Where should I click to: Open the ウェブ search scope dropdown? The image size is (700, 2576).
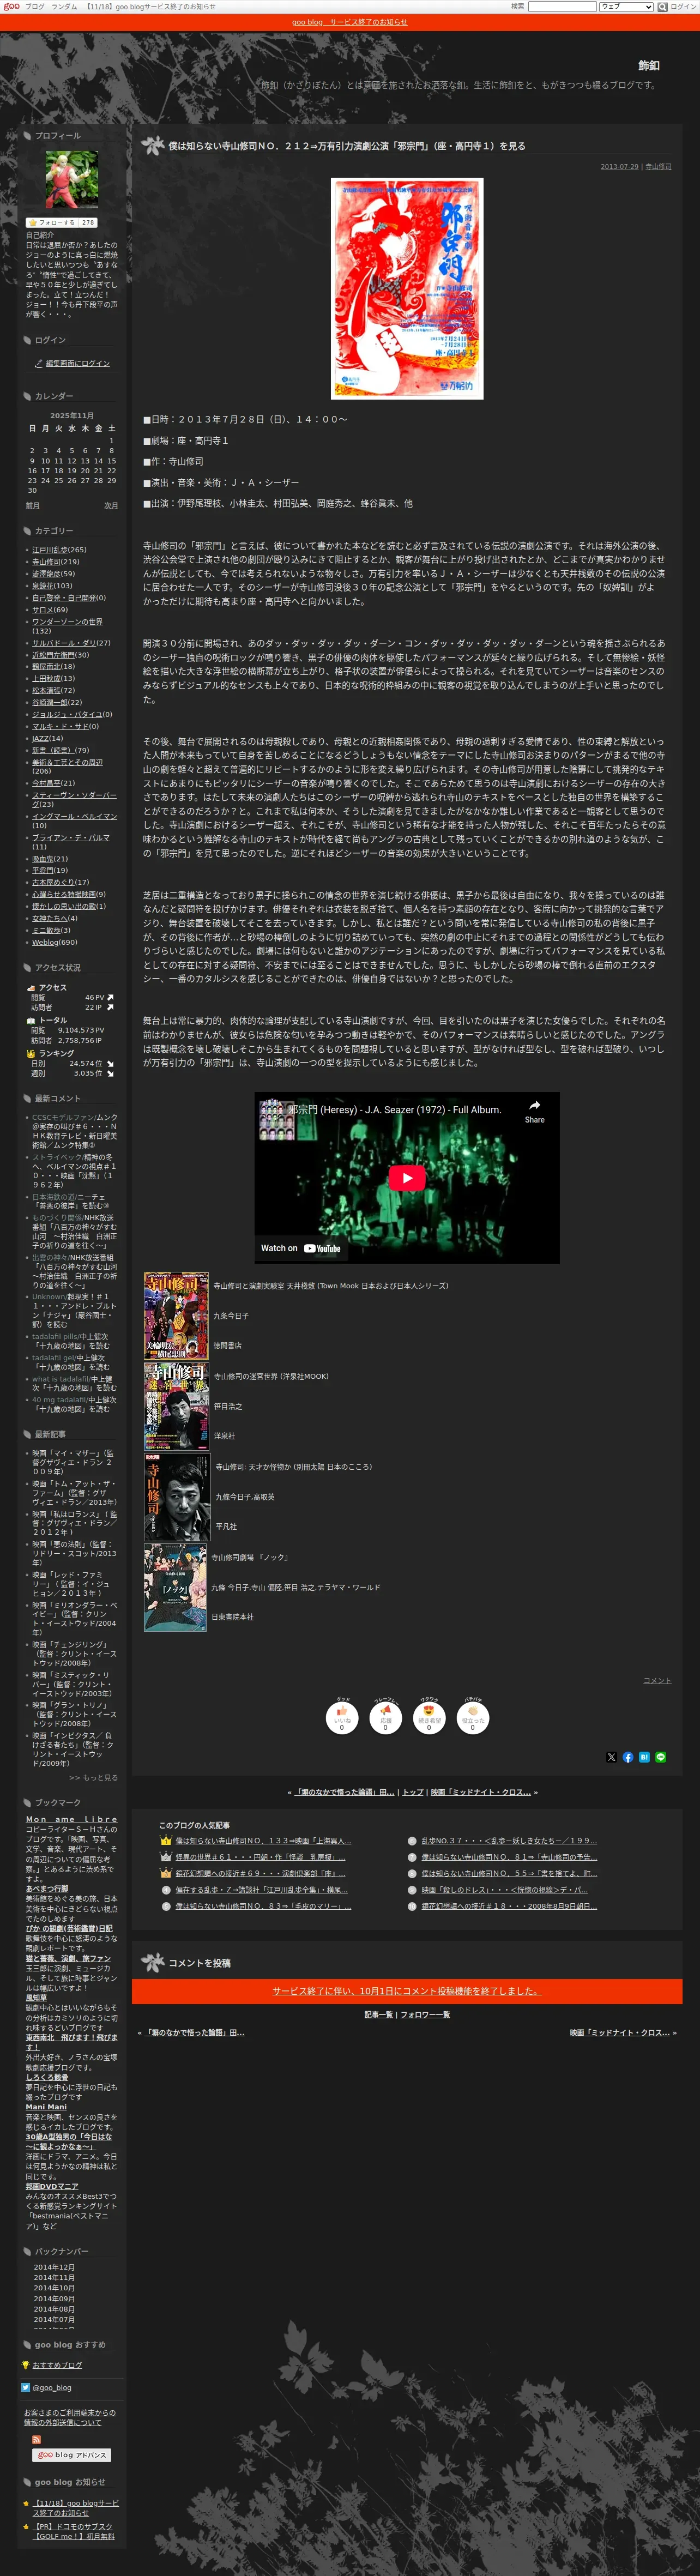coord(626,6)
